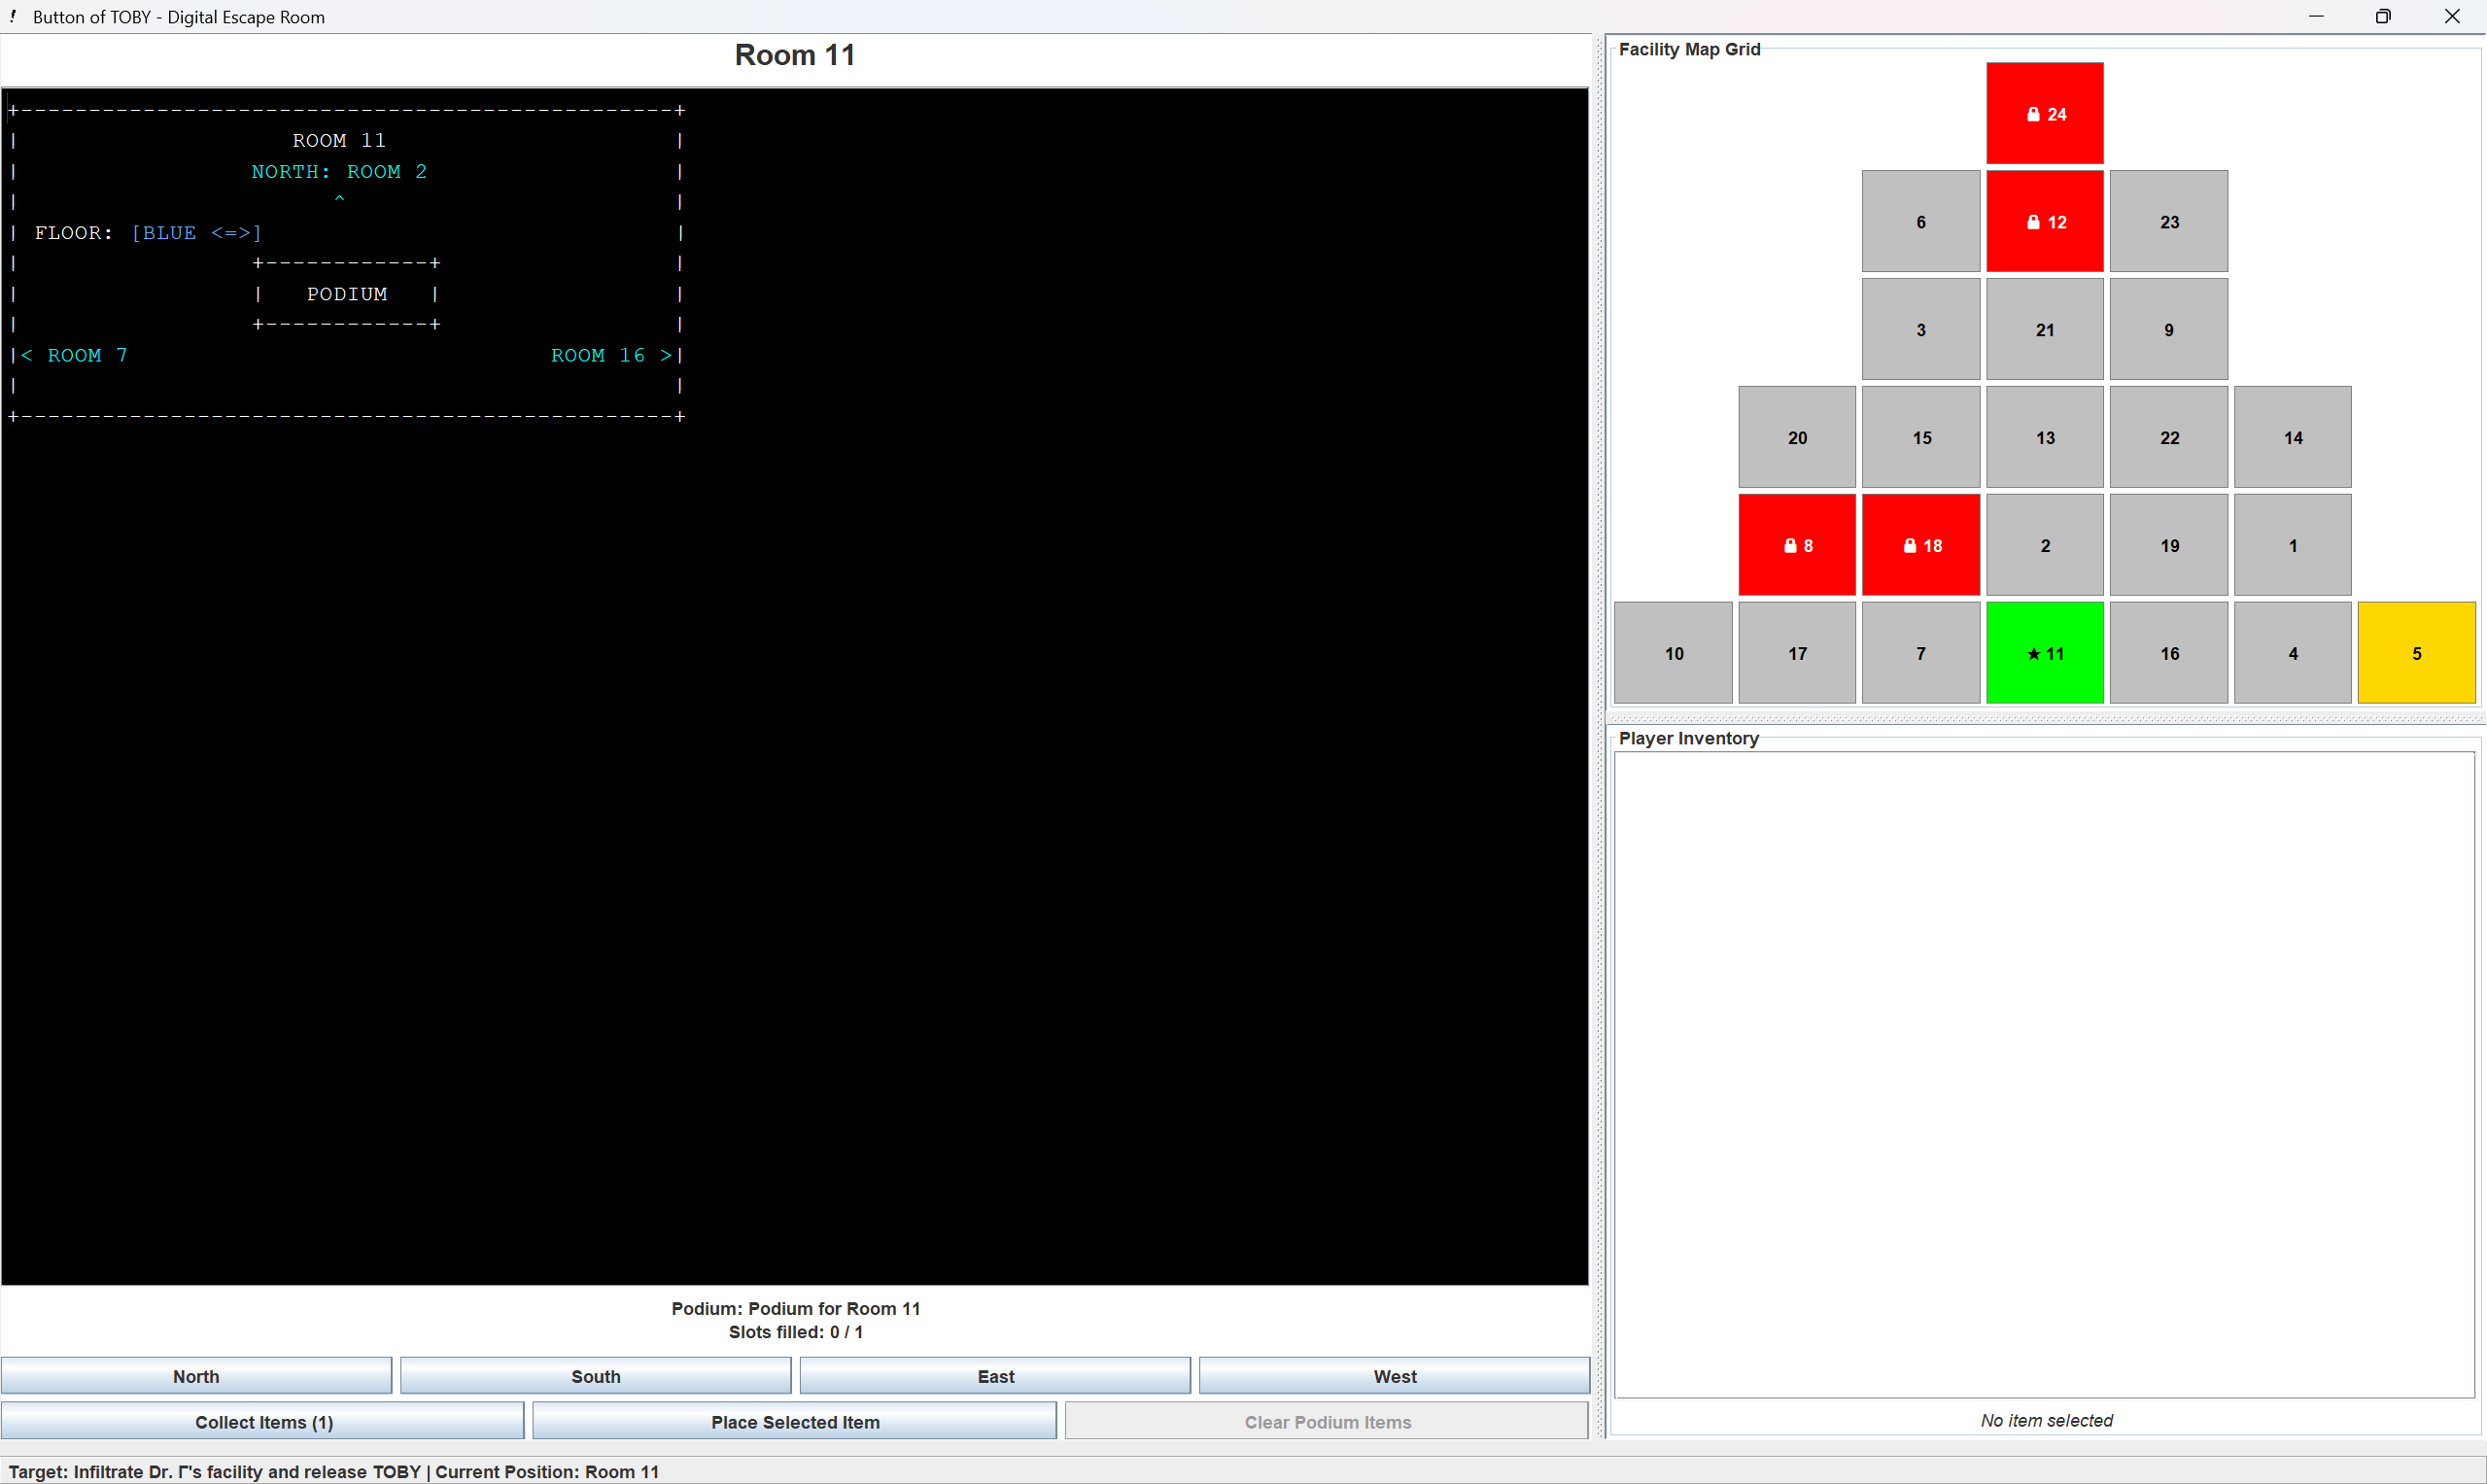Click the yellow room 5 tile

point(2416,653)
